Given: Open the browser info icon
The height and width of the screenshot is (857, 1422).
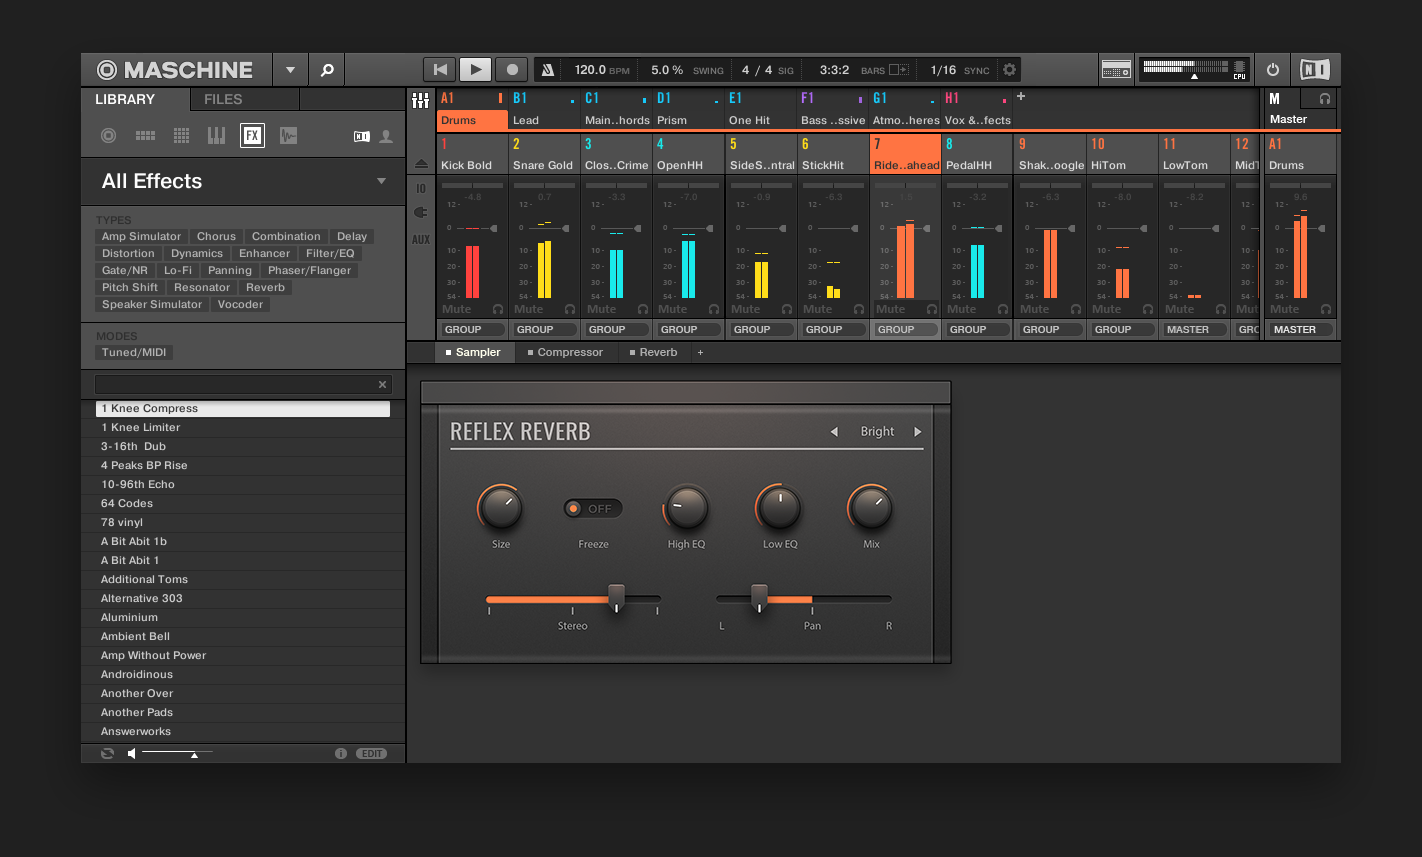Looking at the screenshot, I should click(x=341, y=753).
